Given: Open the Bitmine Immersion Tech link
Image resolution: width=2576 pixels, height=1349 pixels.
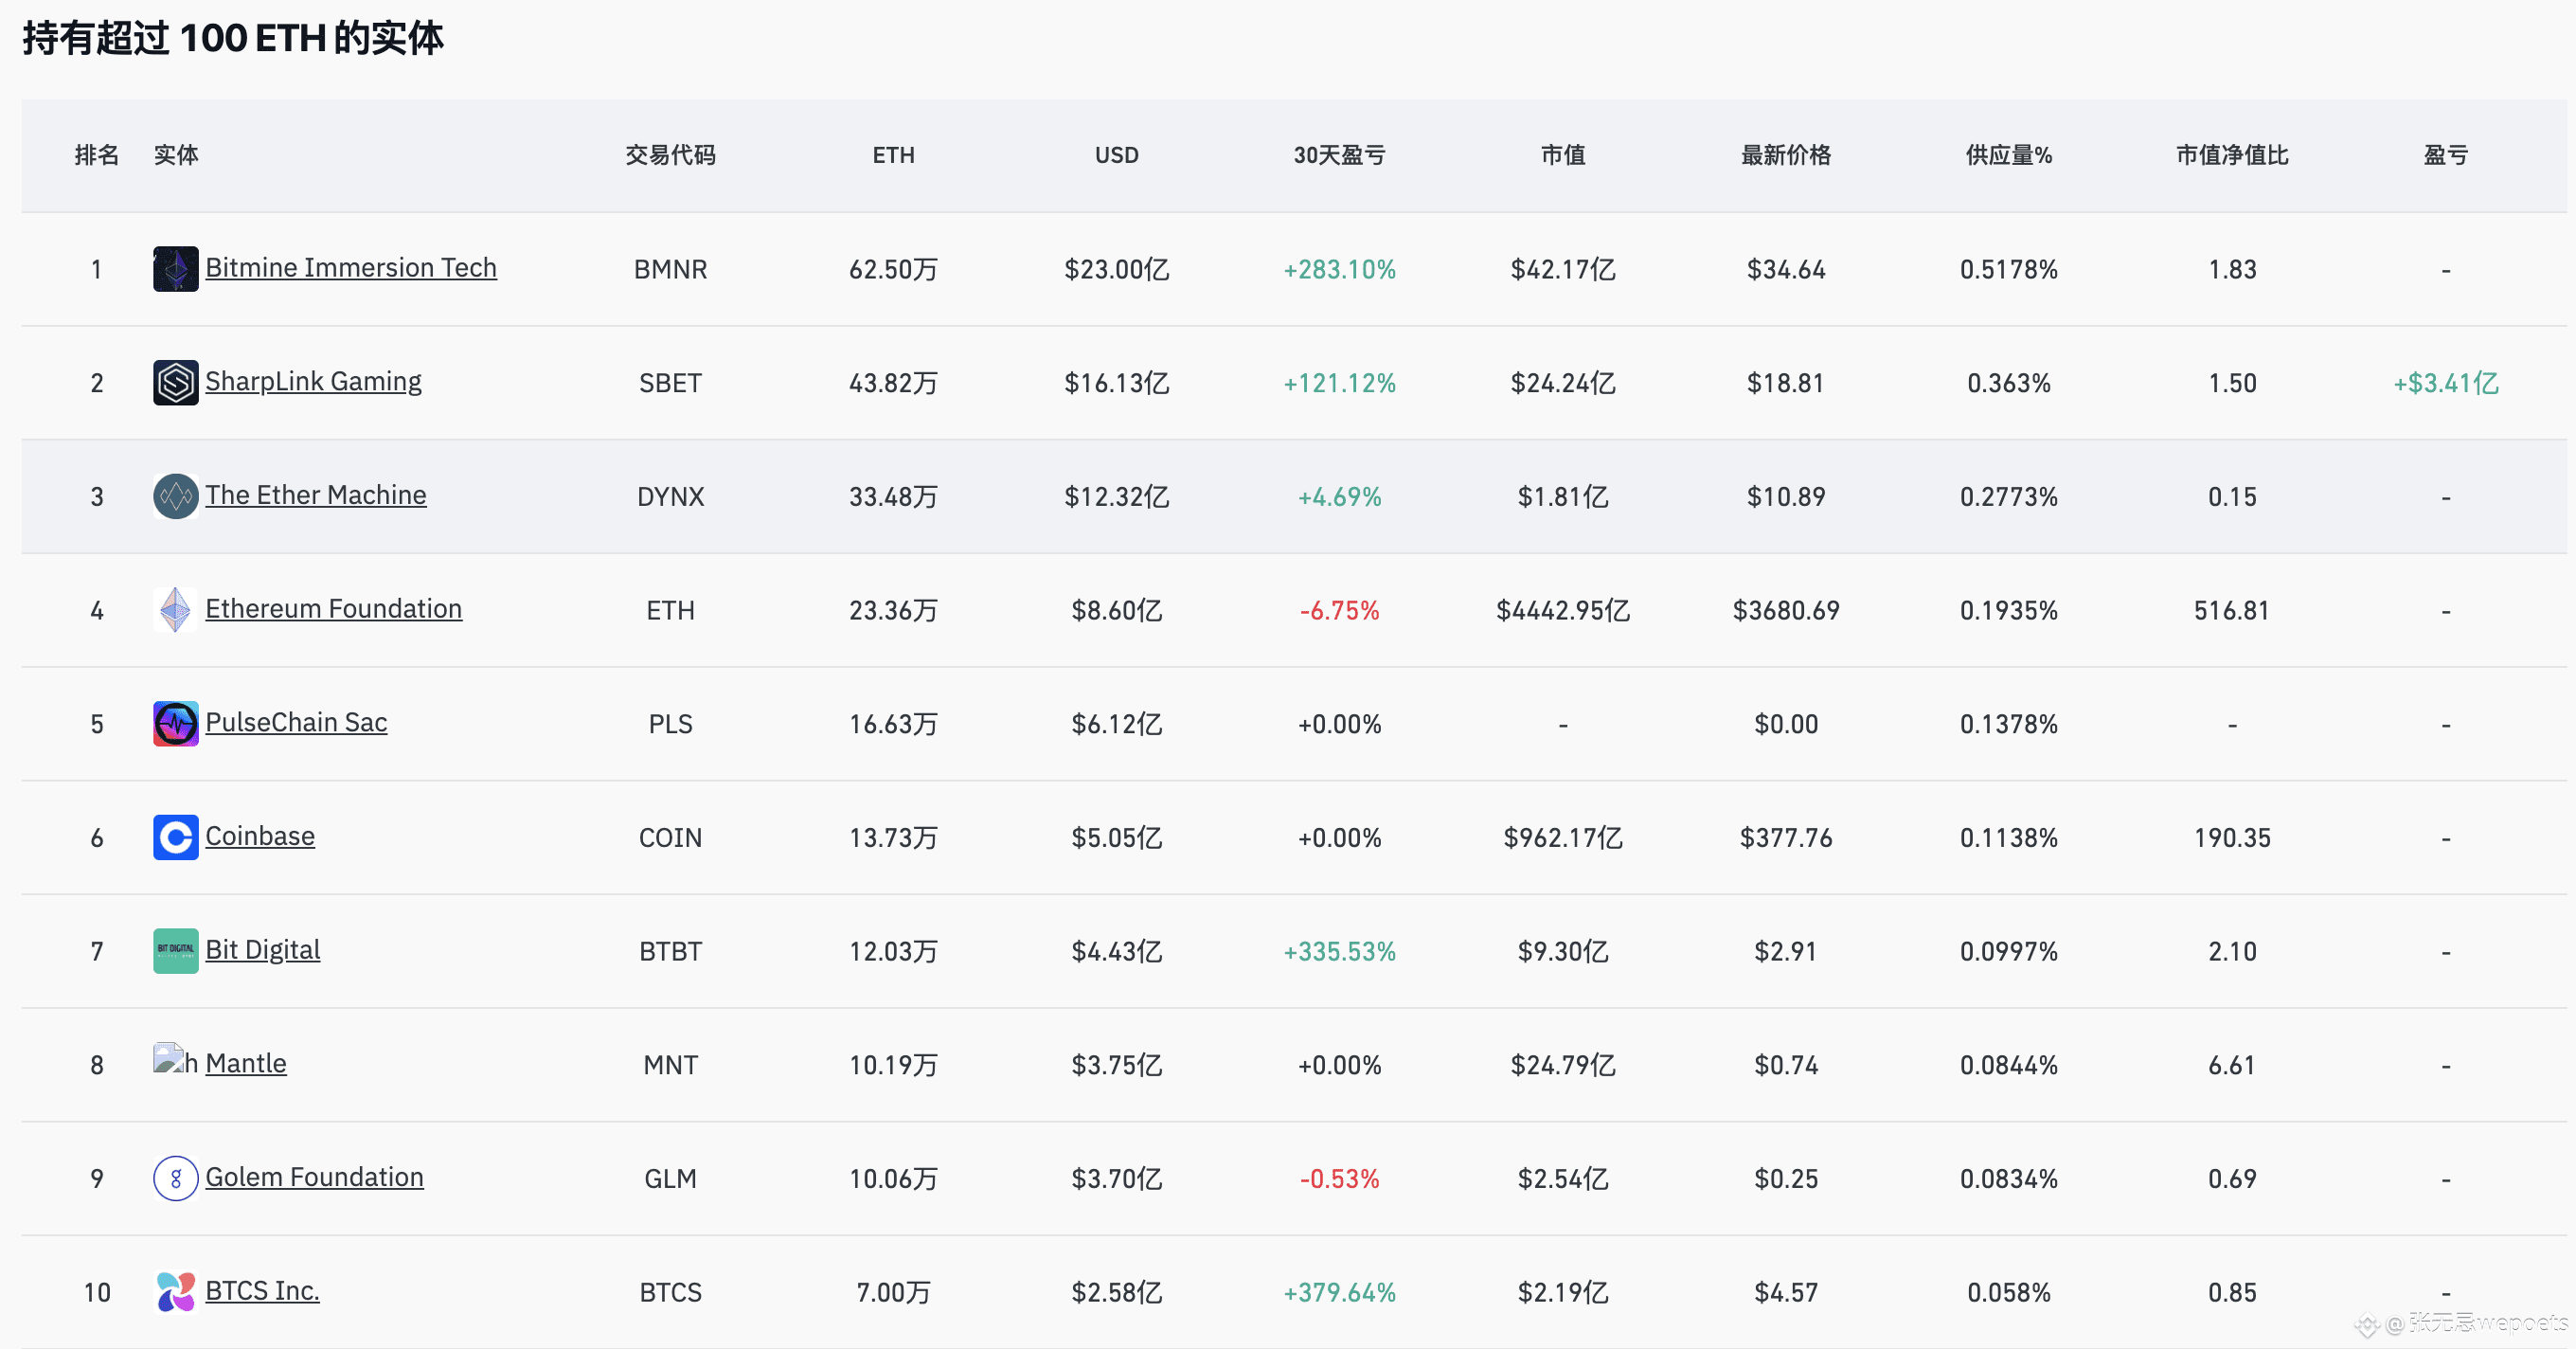Looking at the screenshot, I should [350, 268].
